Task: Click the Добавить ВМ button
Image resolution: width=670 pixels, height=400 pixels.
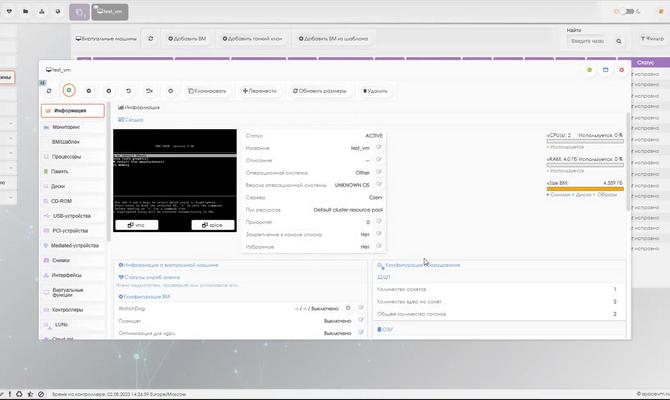Action: click(x=187, y=38)
